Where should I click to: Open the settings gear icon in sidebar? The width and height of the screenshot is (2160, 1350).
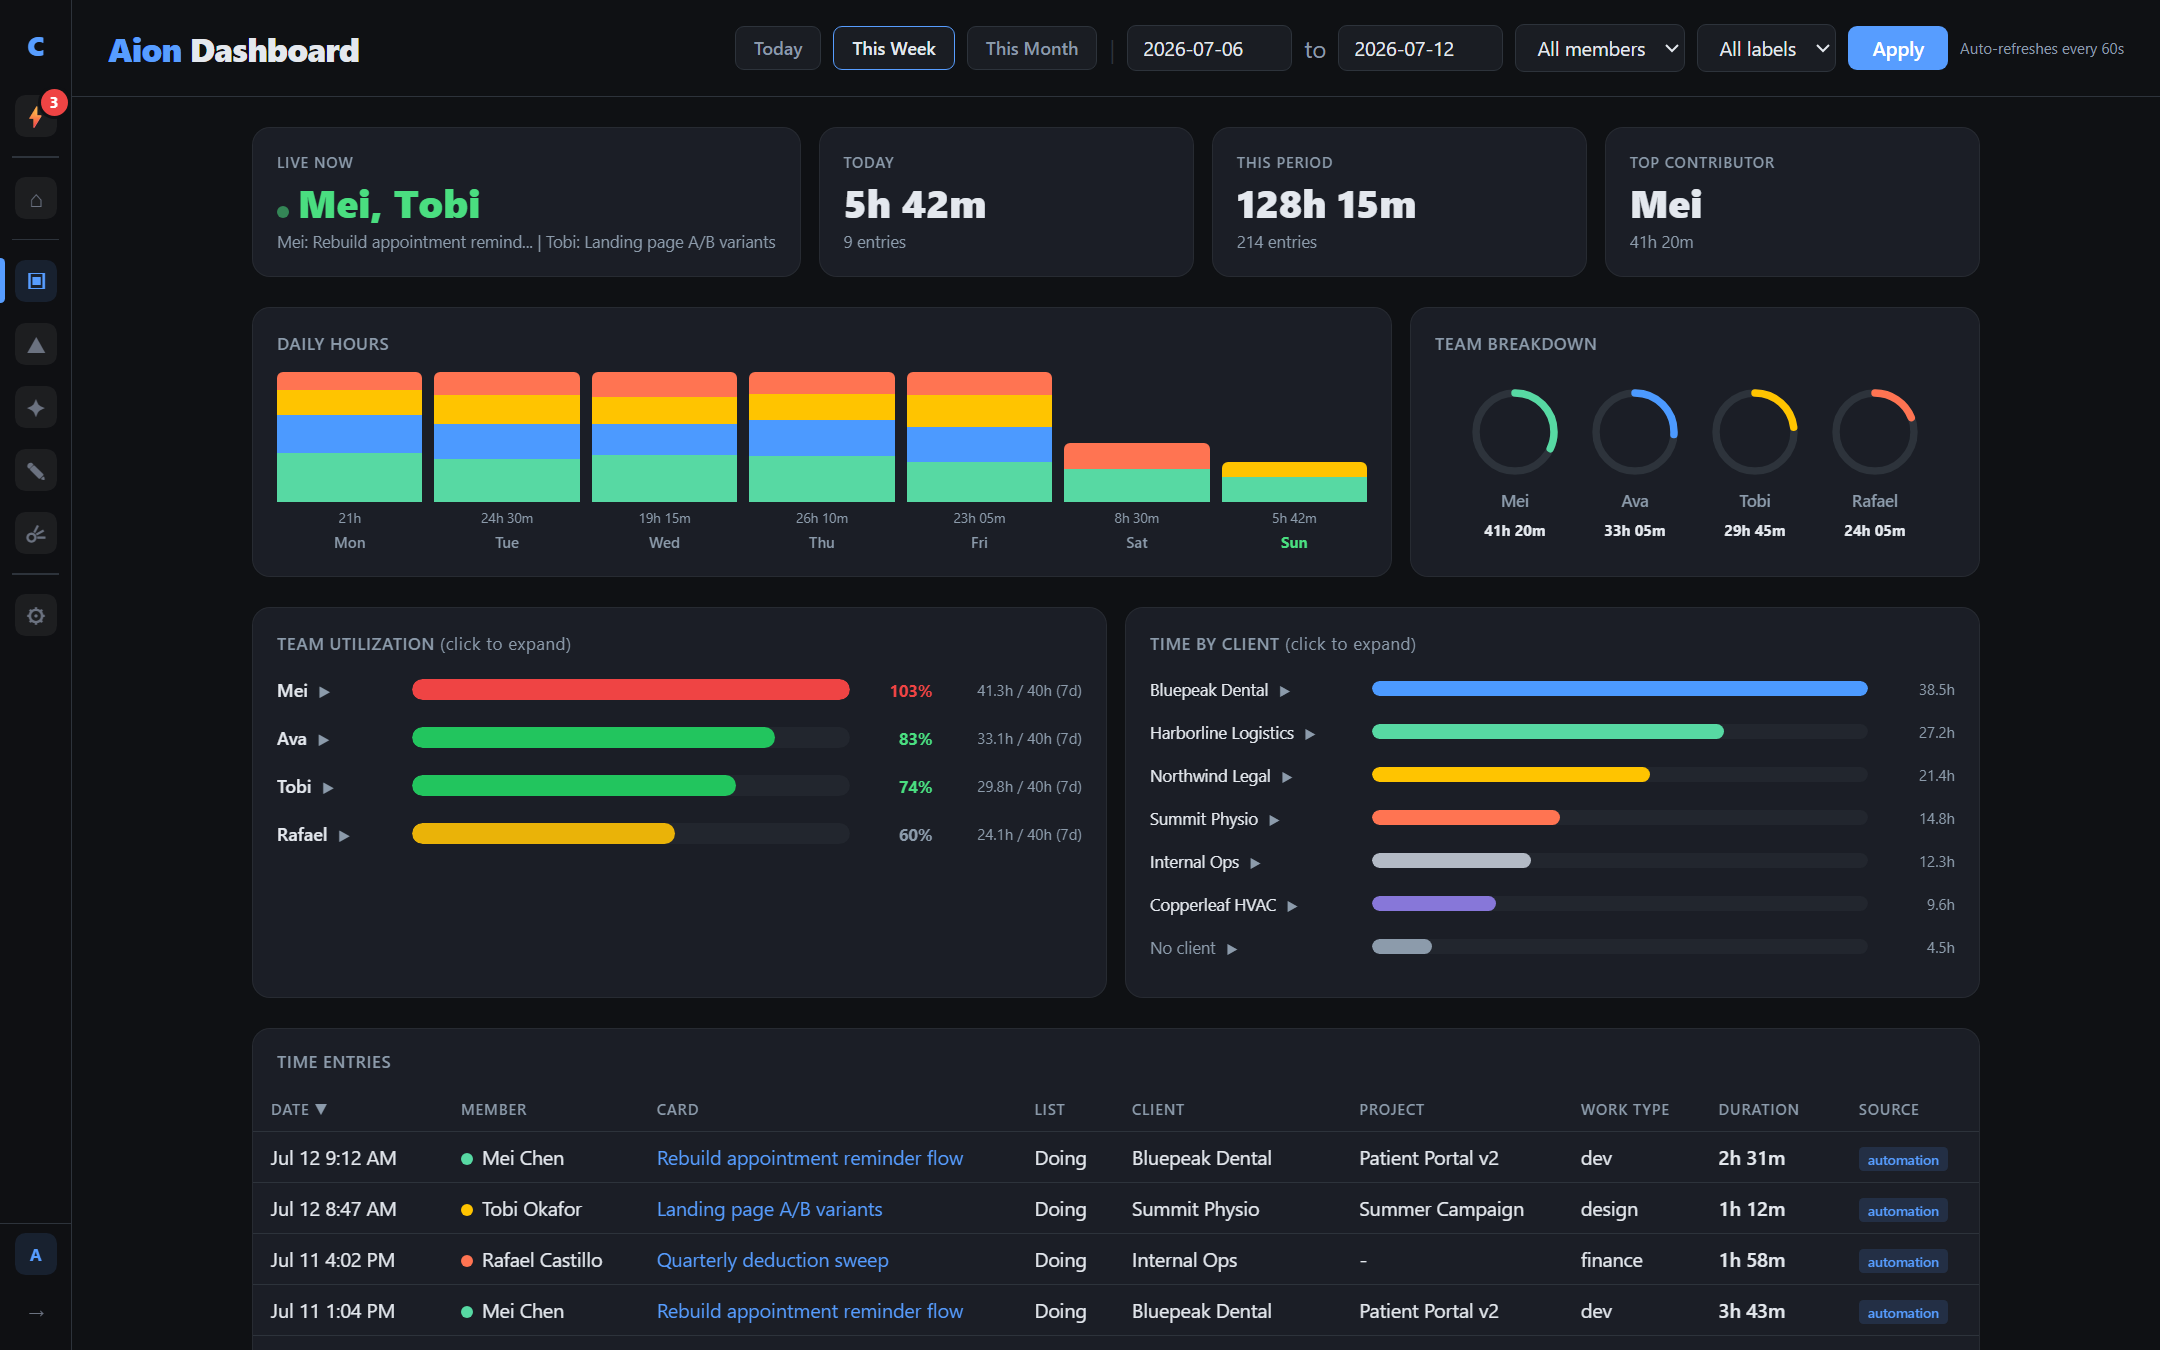(x=36, y=616)
